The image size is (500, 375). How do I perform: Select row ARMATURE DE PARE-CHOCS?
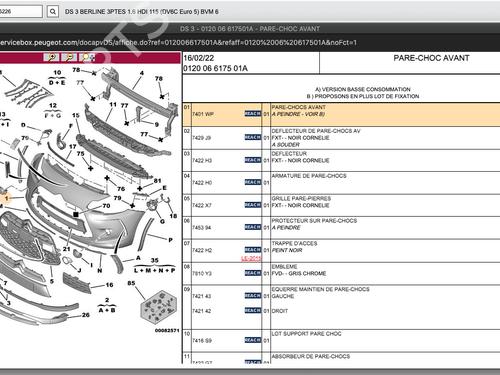click(x=341, y=183)
